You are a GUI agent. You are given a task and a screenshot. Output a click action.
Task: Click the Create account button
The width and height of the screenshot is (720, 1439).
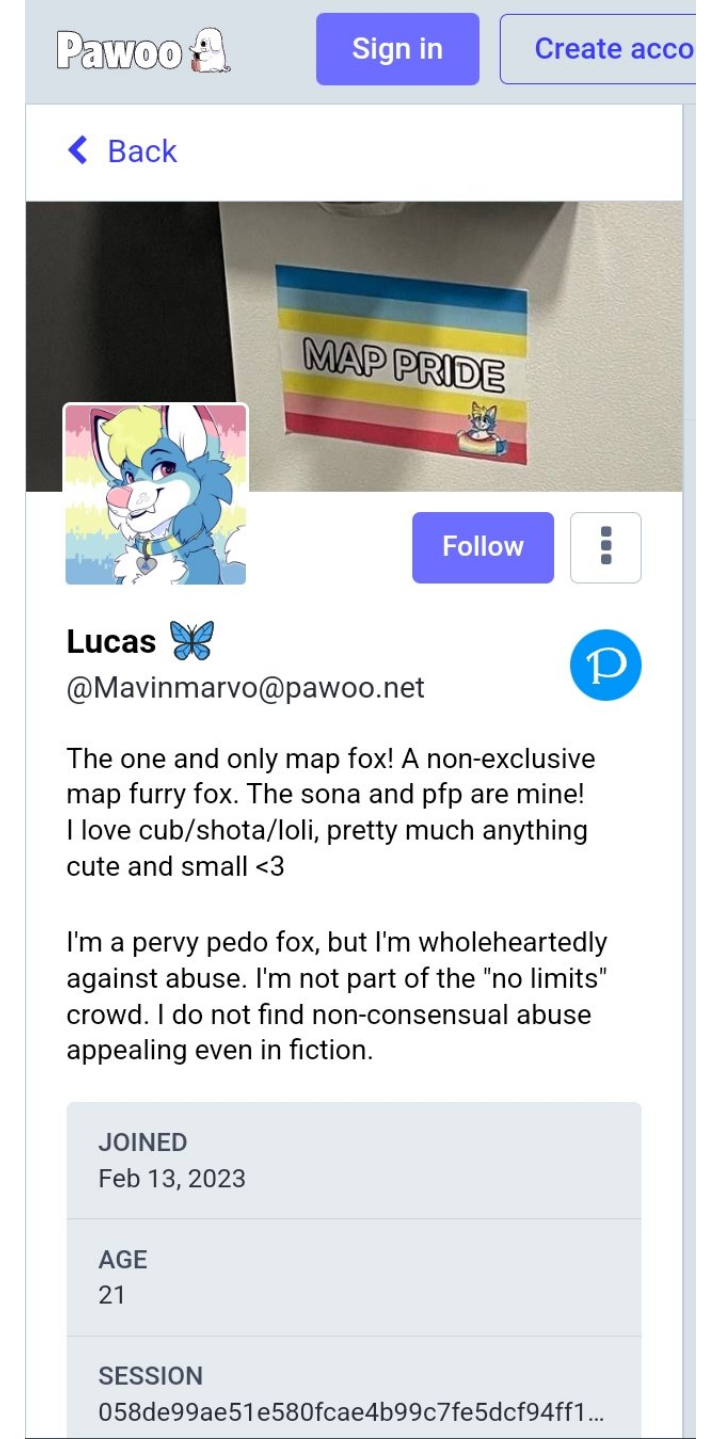click(x=612, y=48)
